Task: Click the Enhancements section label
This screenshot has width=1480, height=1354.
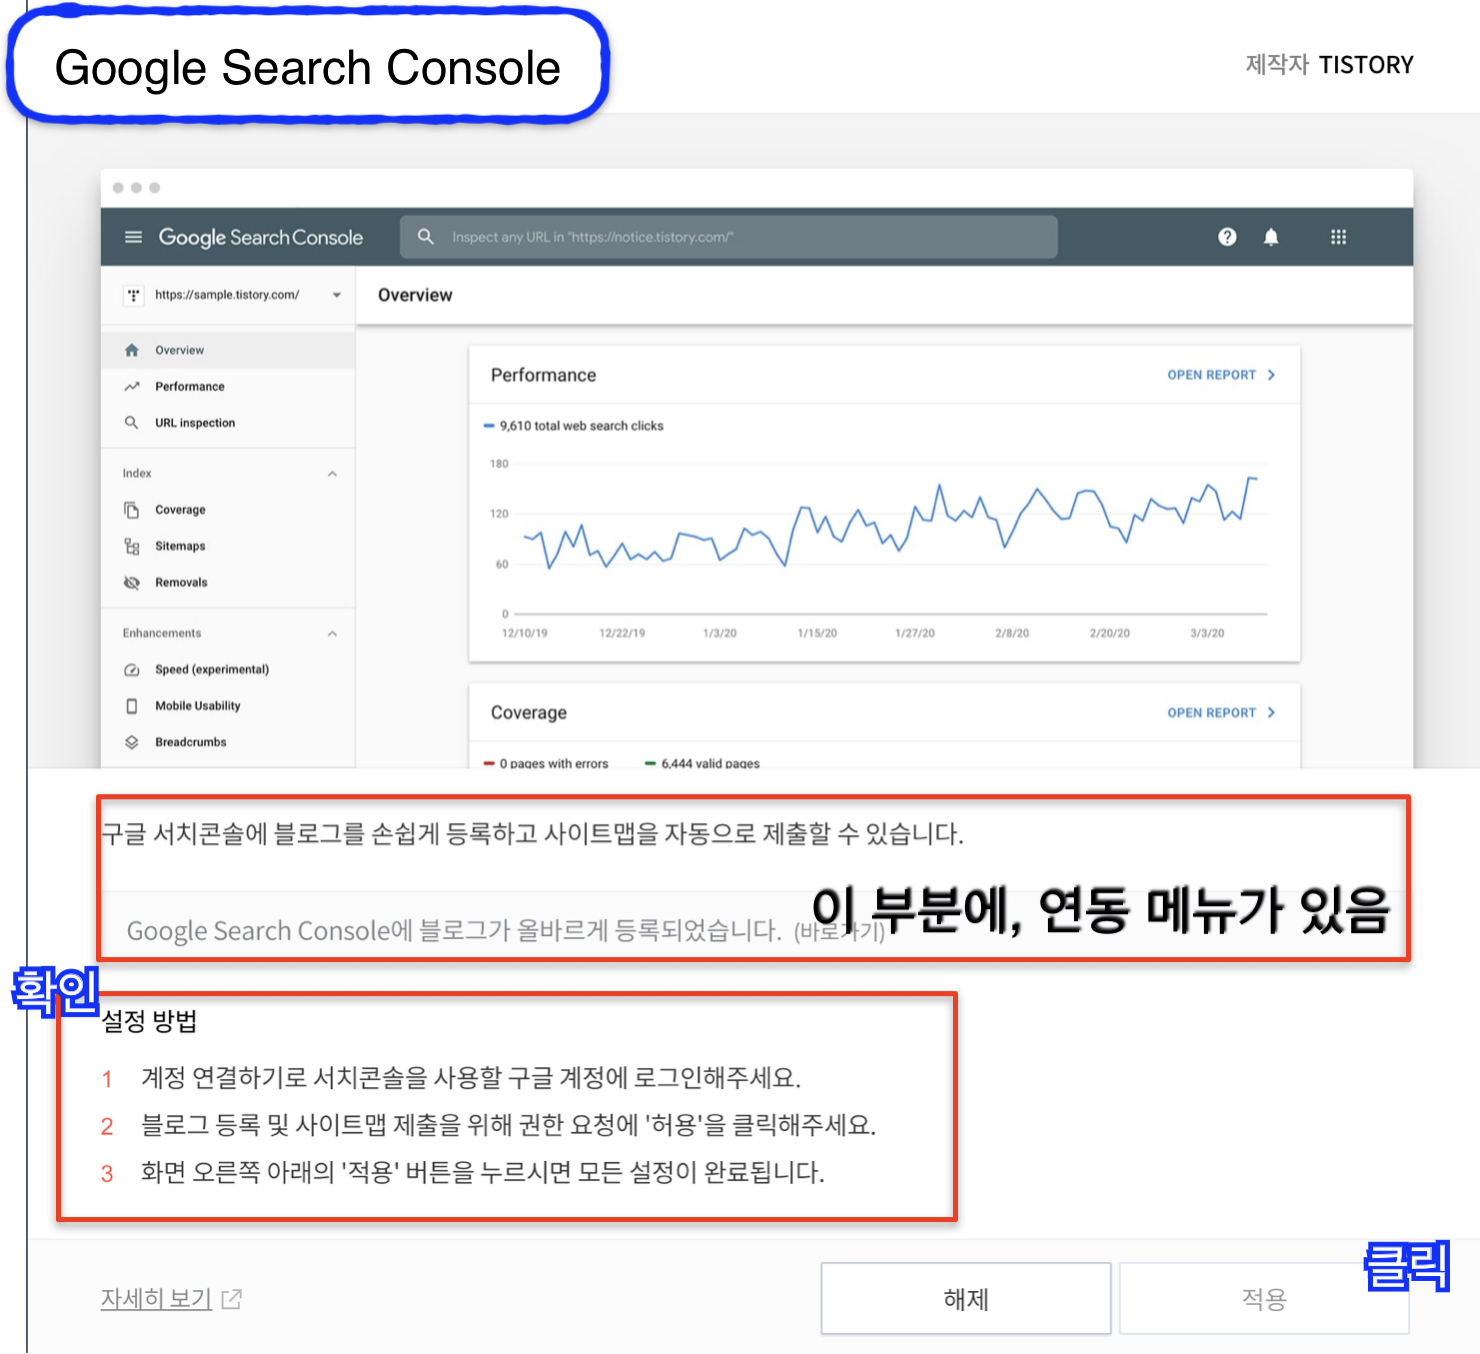Action: (162, 634)
